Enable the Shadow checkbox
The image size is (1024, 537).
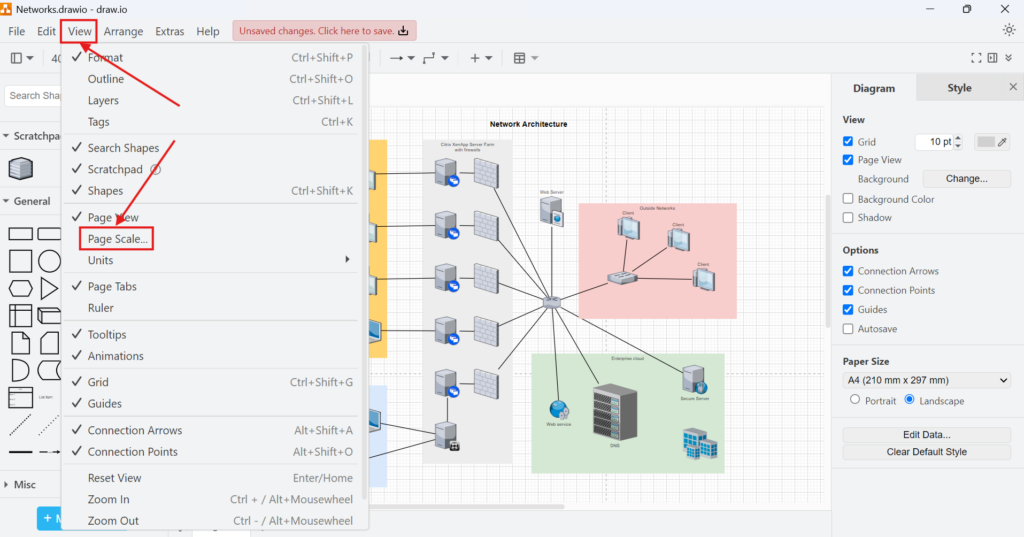pyautogui.click(x=848, y=218)
